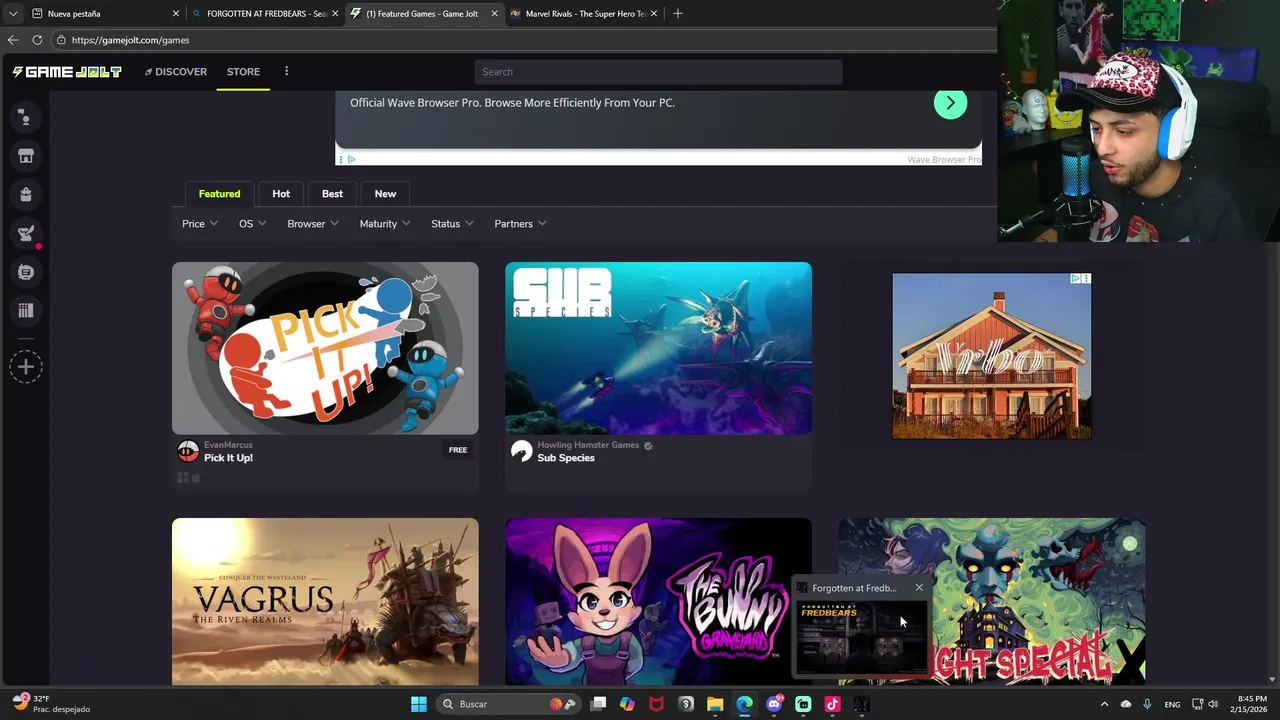Open a new browser tab with plus

pos(677,14)
